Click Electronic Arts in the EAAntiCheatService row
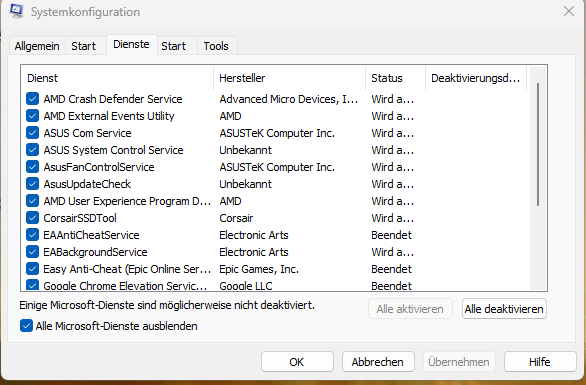The width and height of the screenshot is (586, 385). click(254, 235)
